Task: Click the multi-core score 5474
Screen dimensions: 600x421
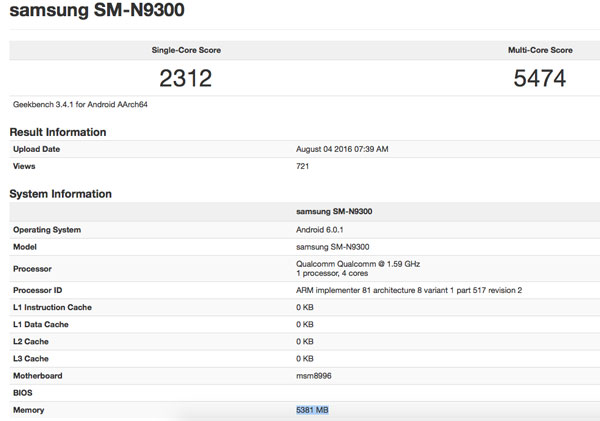Action: [x=540, y=78]
